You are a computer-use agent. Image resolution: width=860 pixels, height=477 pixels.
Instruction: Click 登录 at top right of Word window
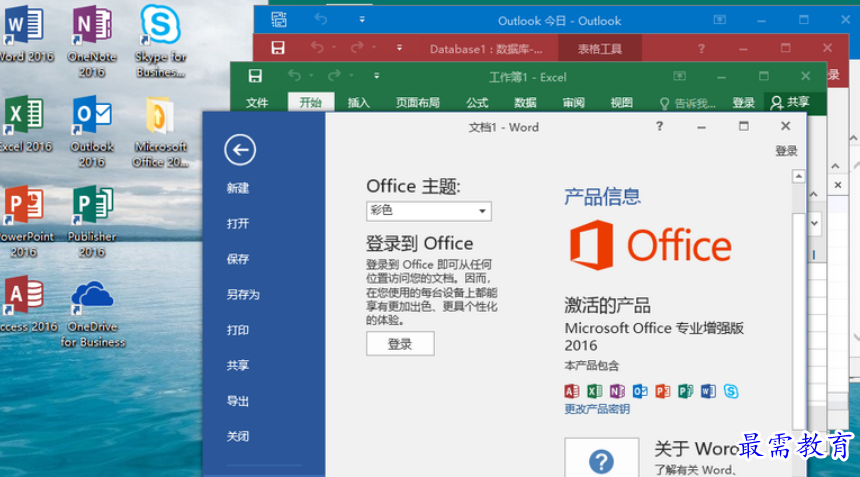click(786, 151)
